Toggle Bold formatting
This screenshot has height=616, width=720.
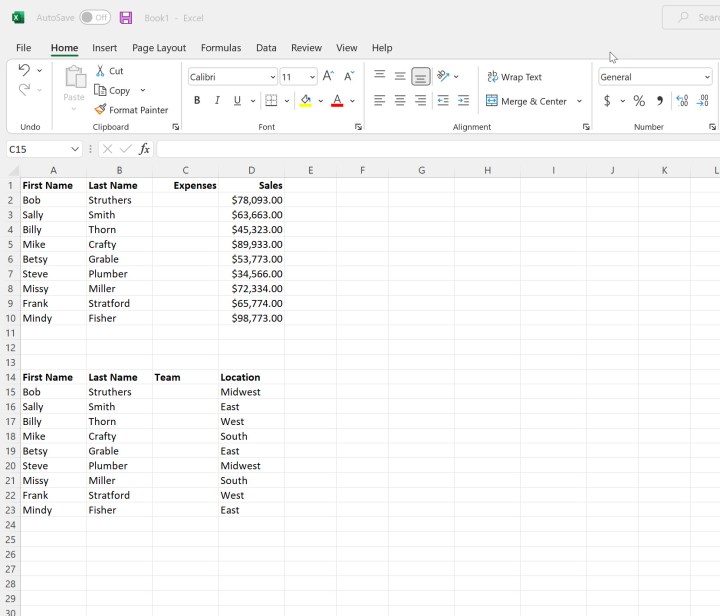click(x=197, y=100)
